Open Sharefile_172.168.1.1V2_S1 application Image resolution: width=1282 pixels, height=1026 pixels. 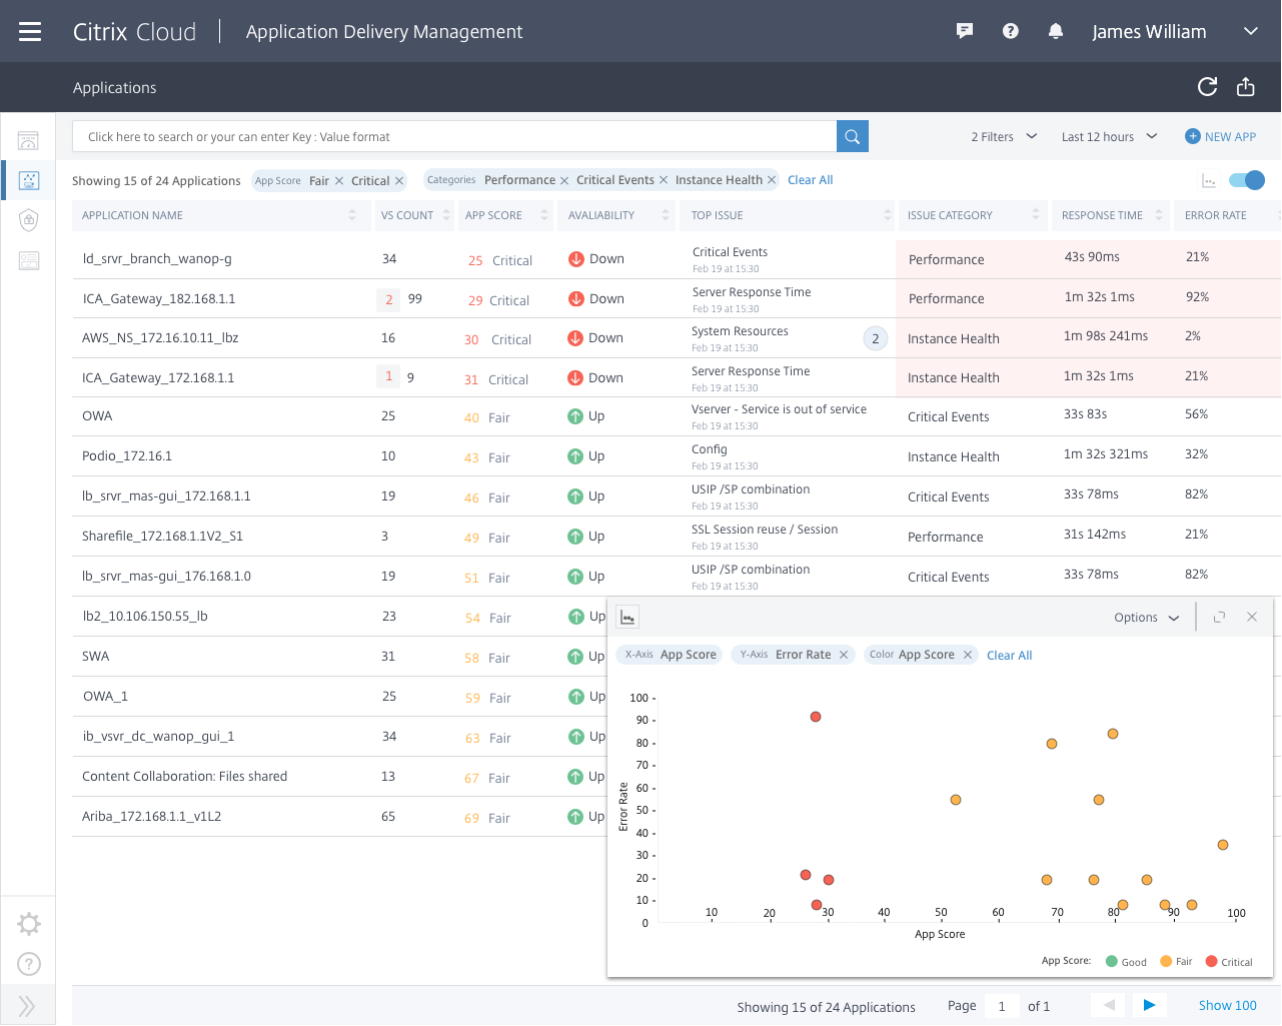click(162, 536)
